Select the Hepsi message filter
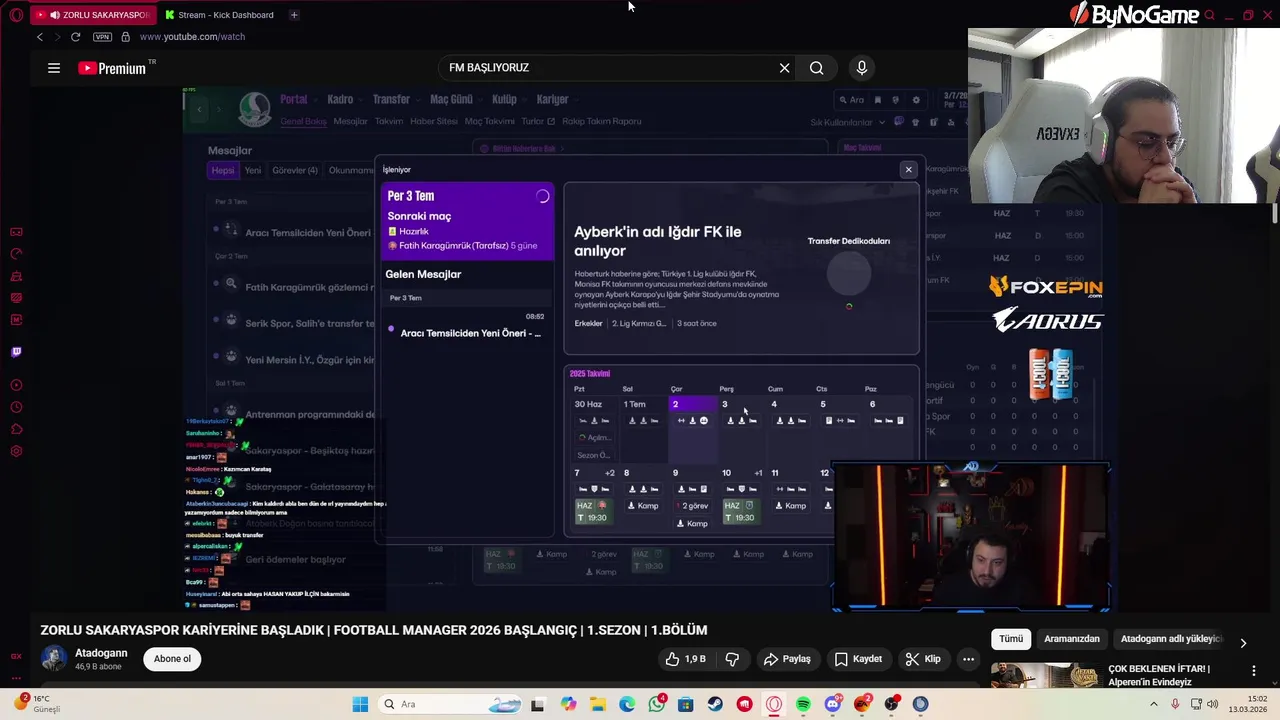 (x=223, y=170)
